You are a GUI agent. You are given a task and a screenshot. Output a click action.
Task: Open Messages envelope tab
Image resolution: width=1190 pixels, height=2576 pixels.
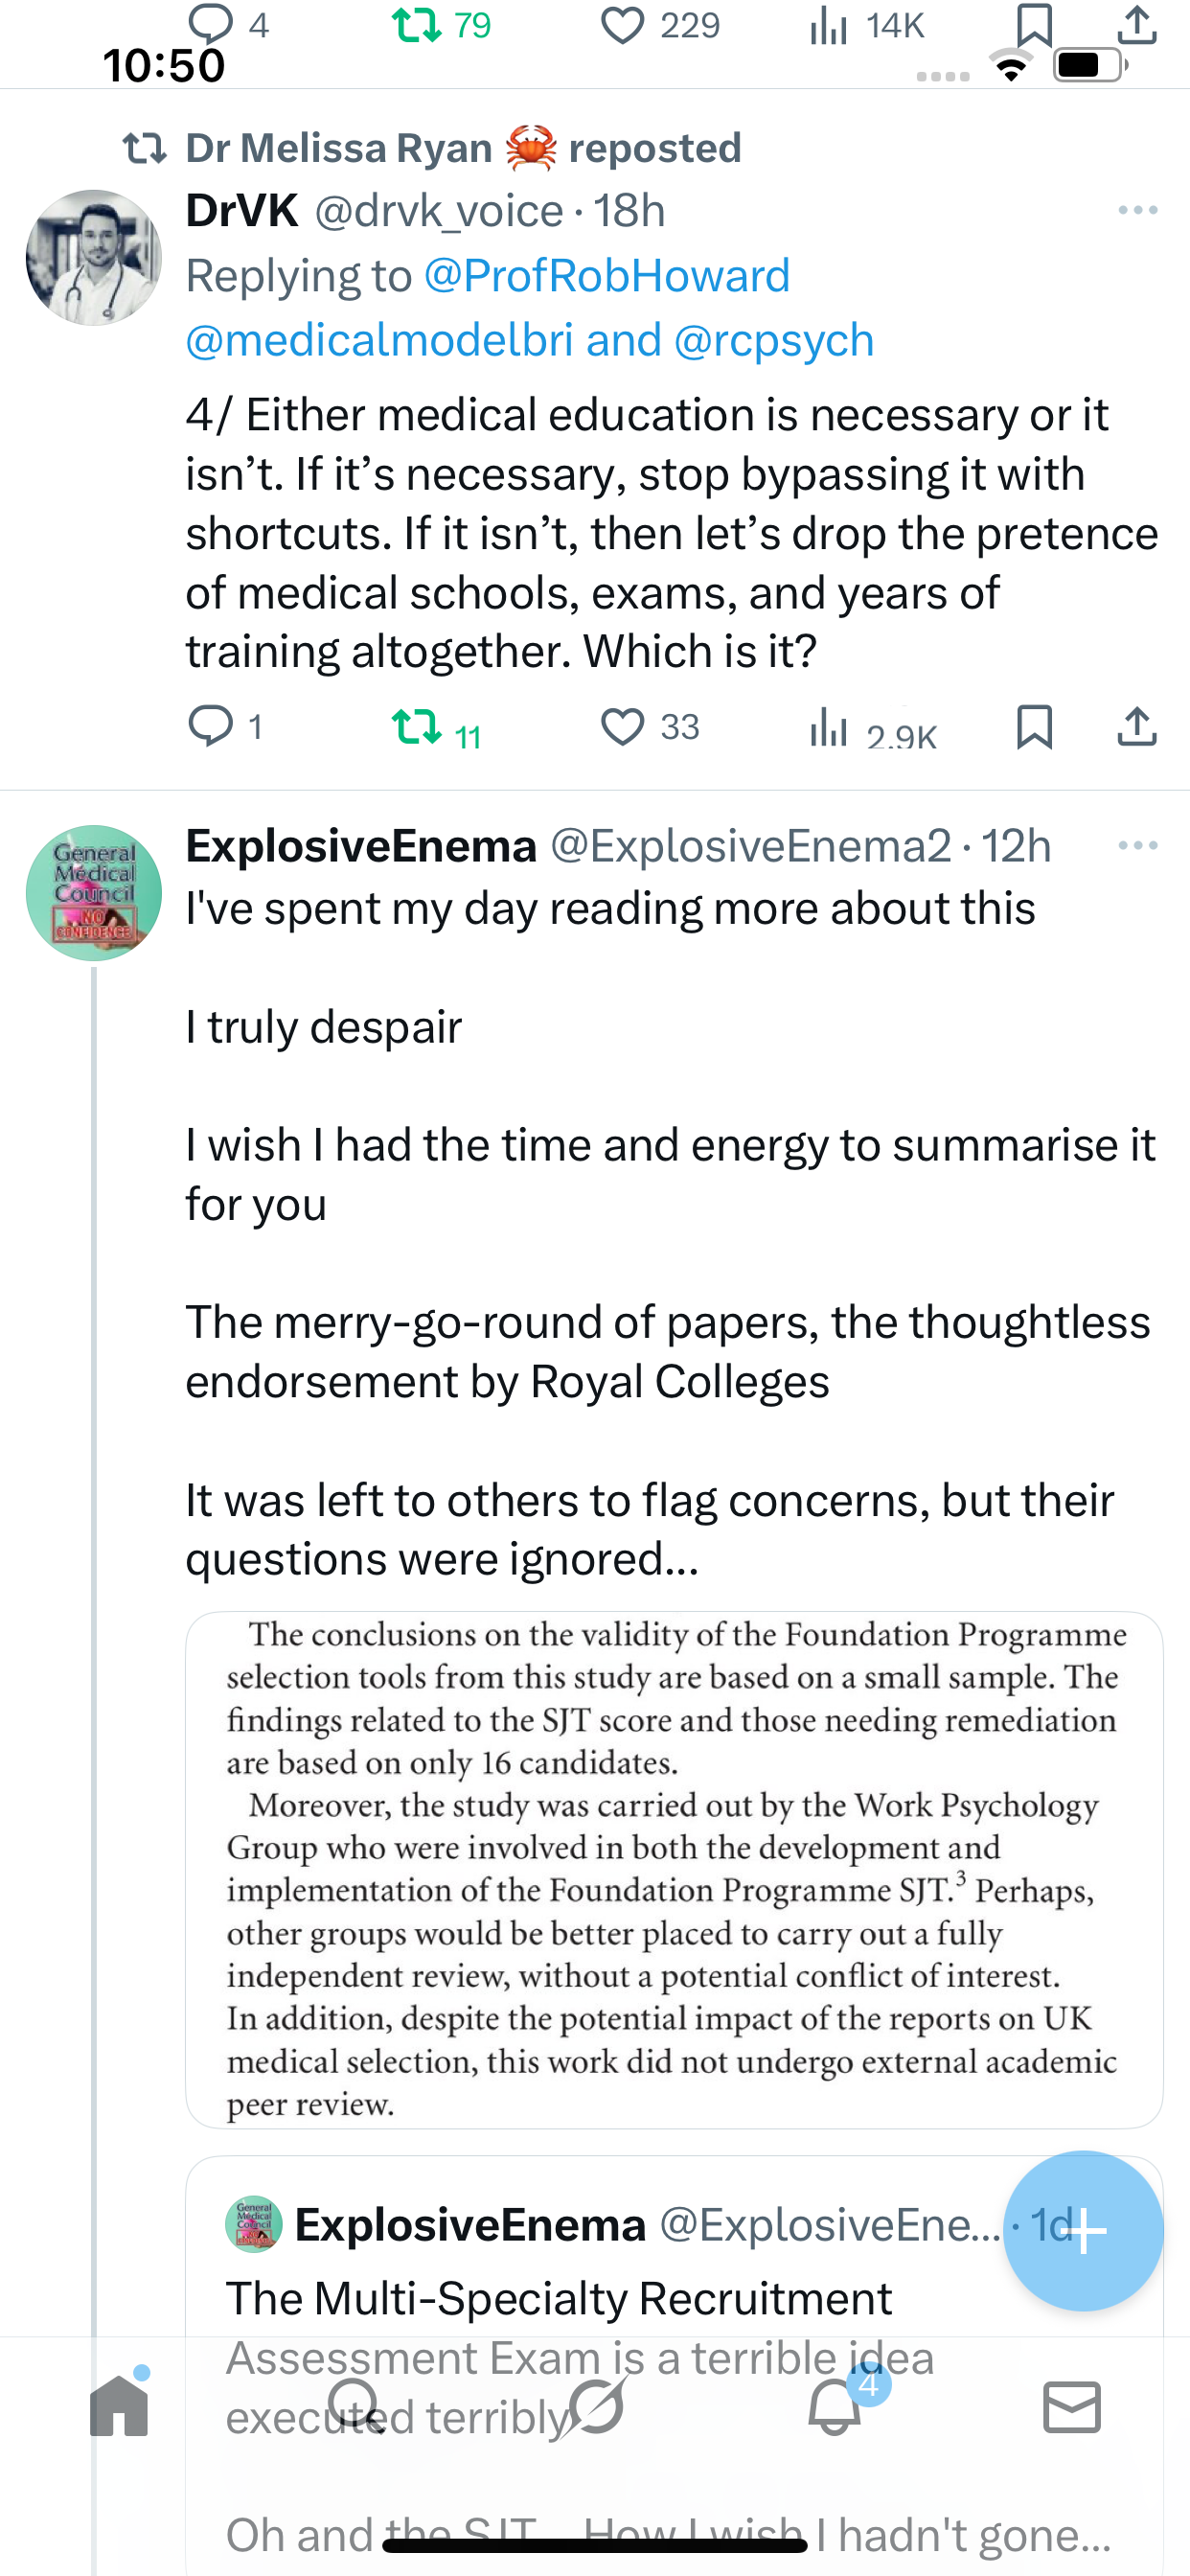[1072, 2406]
